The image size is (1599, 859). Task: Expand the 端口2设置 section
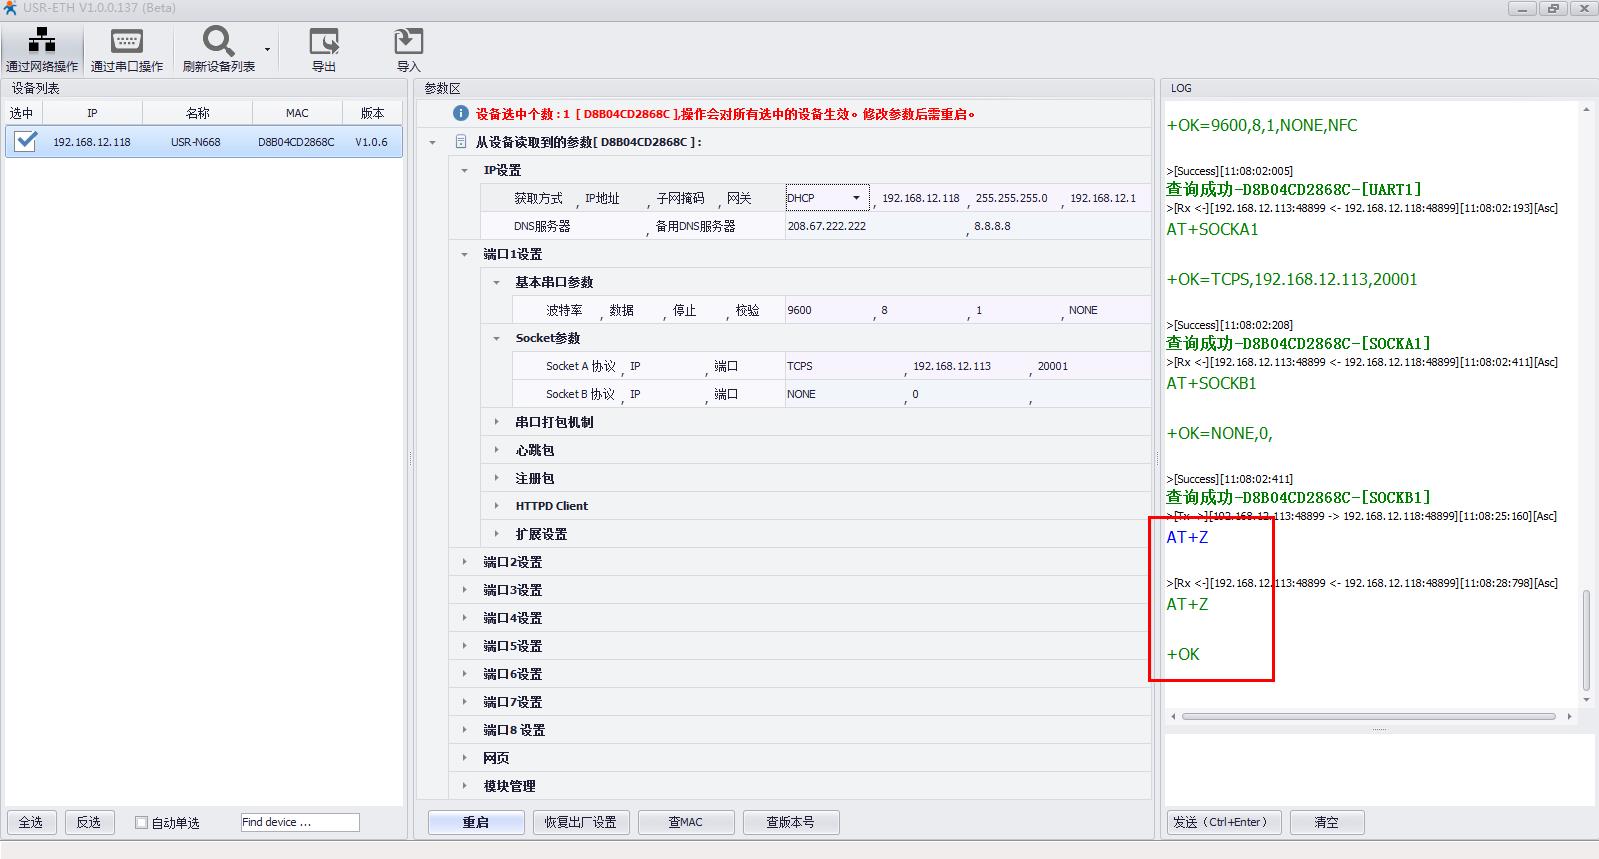coord(465,562)
